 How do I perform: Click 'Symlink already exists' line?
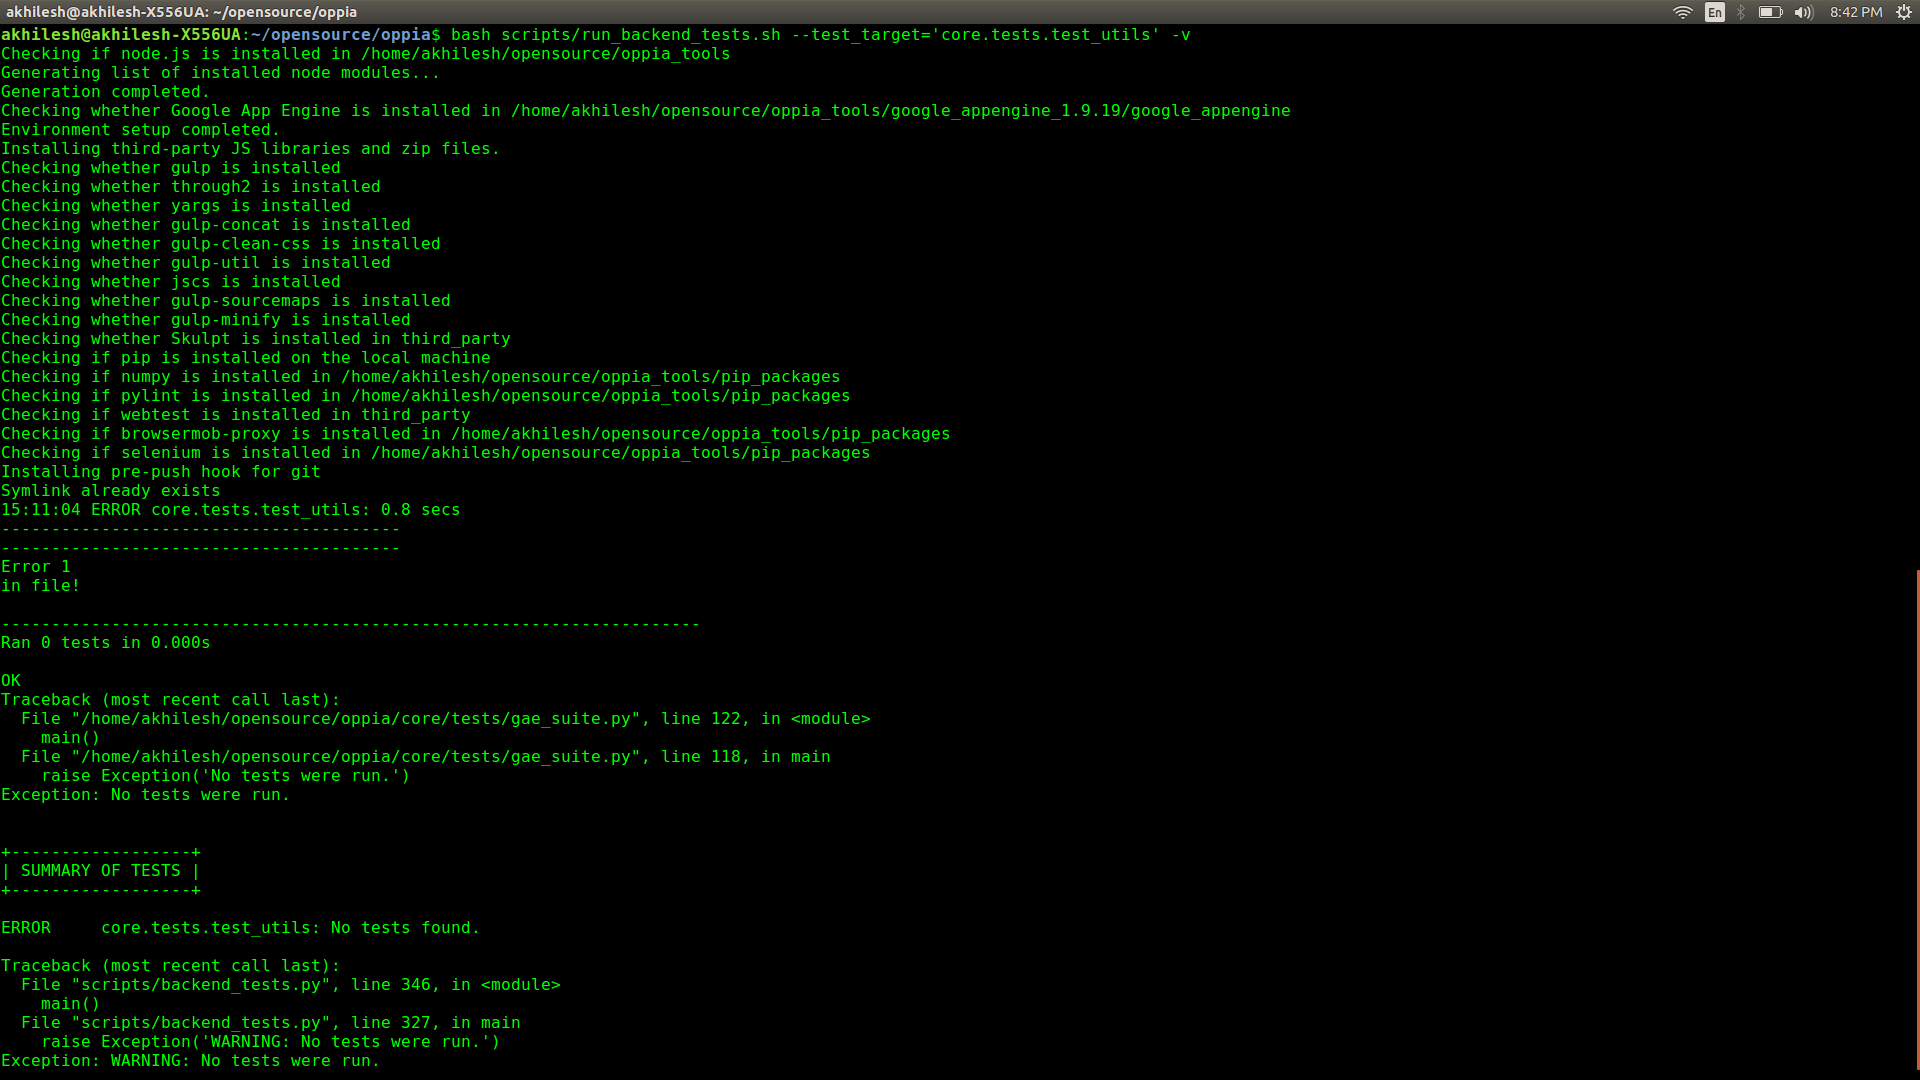111,491
